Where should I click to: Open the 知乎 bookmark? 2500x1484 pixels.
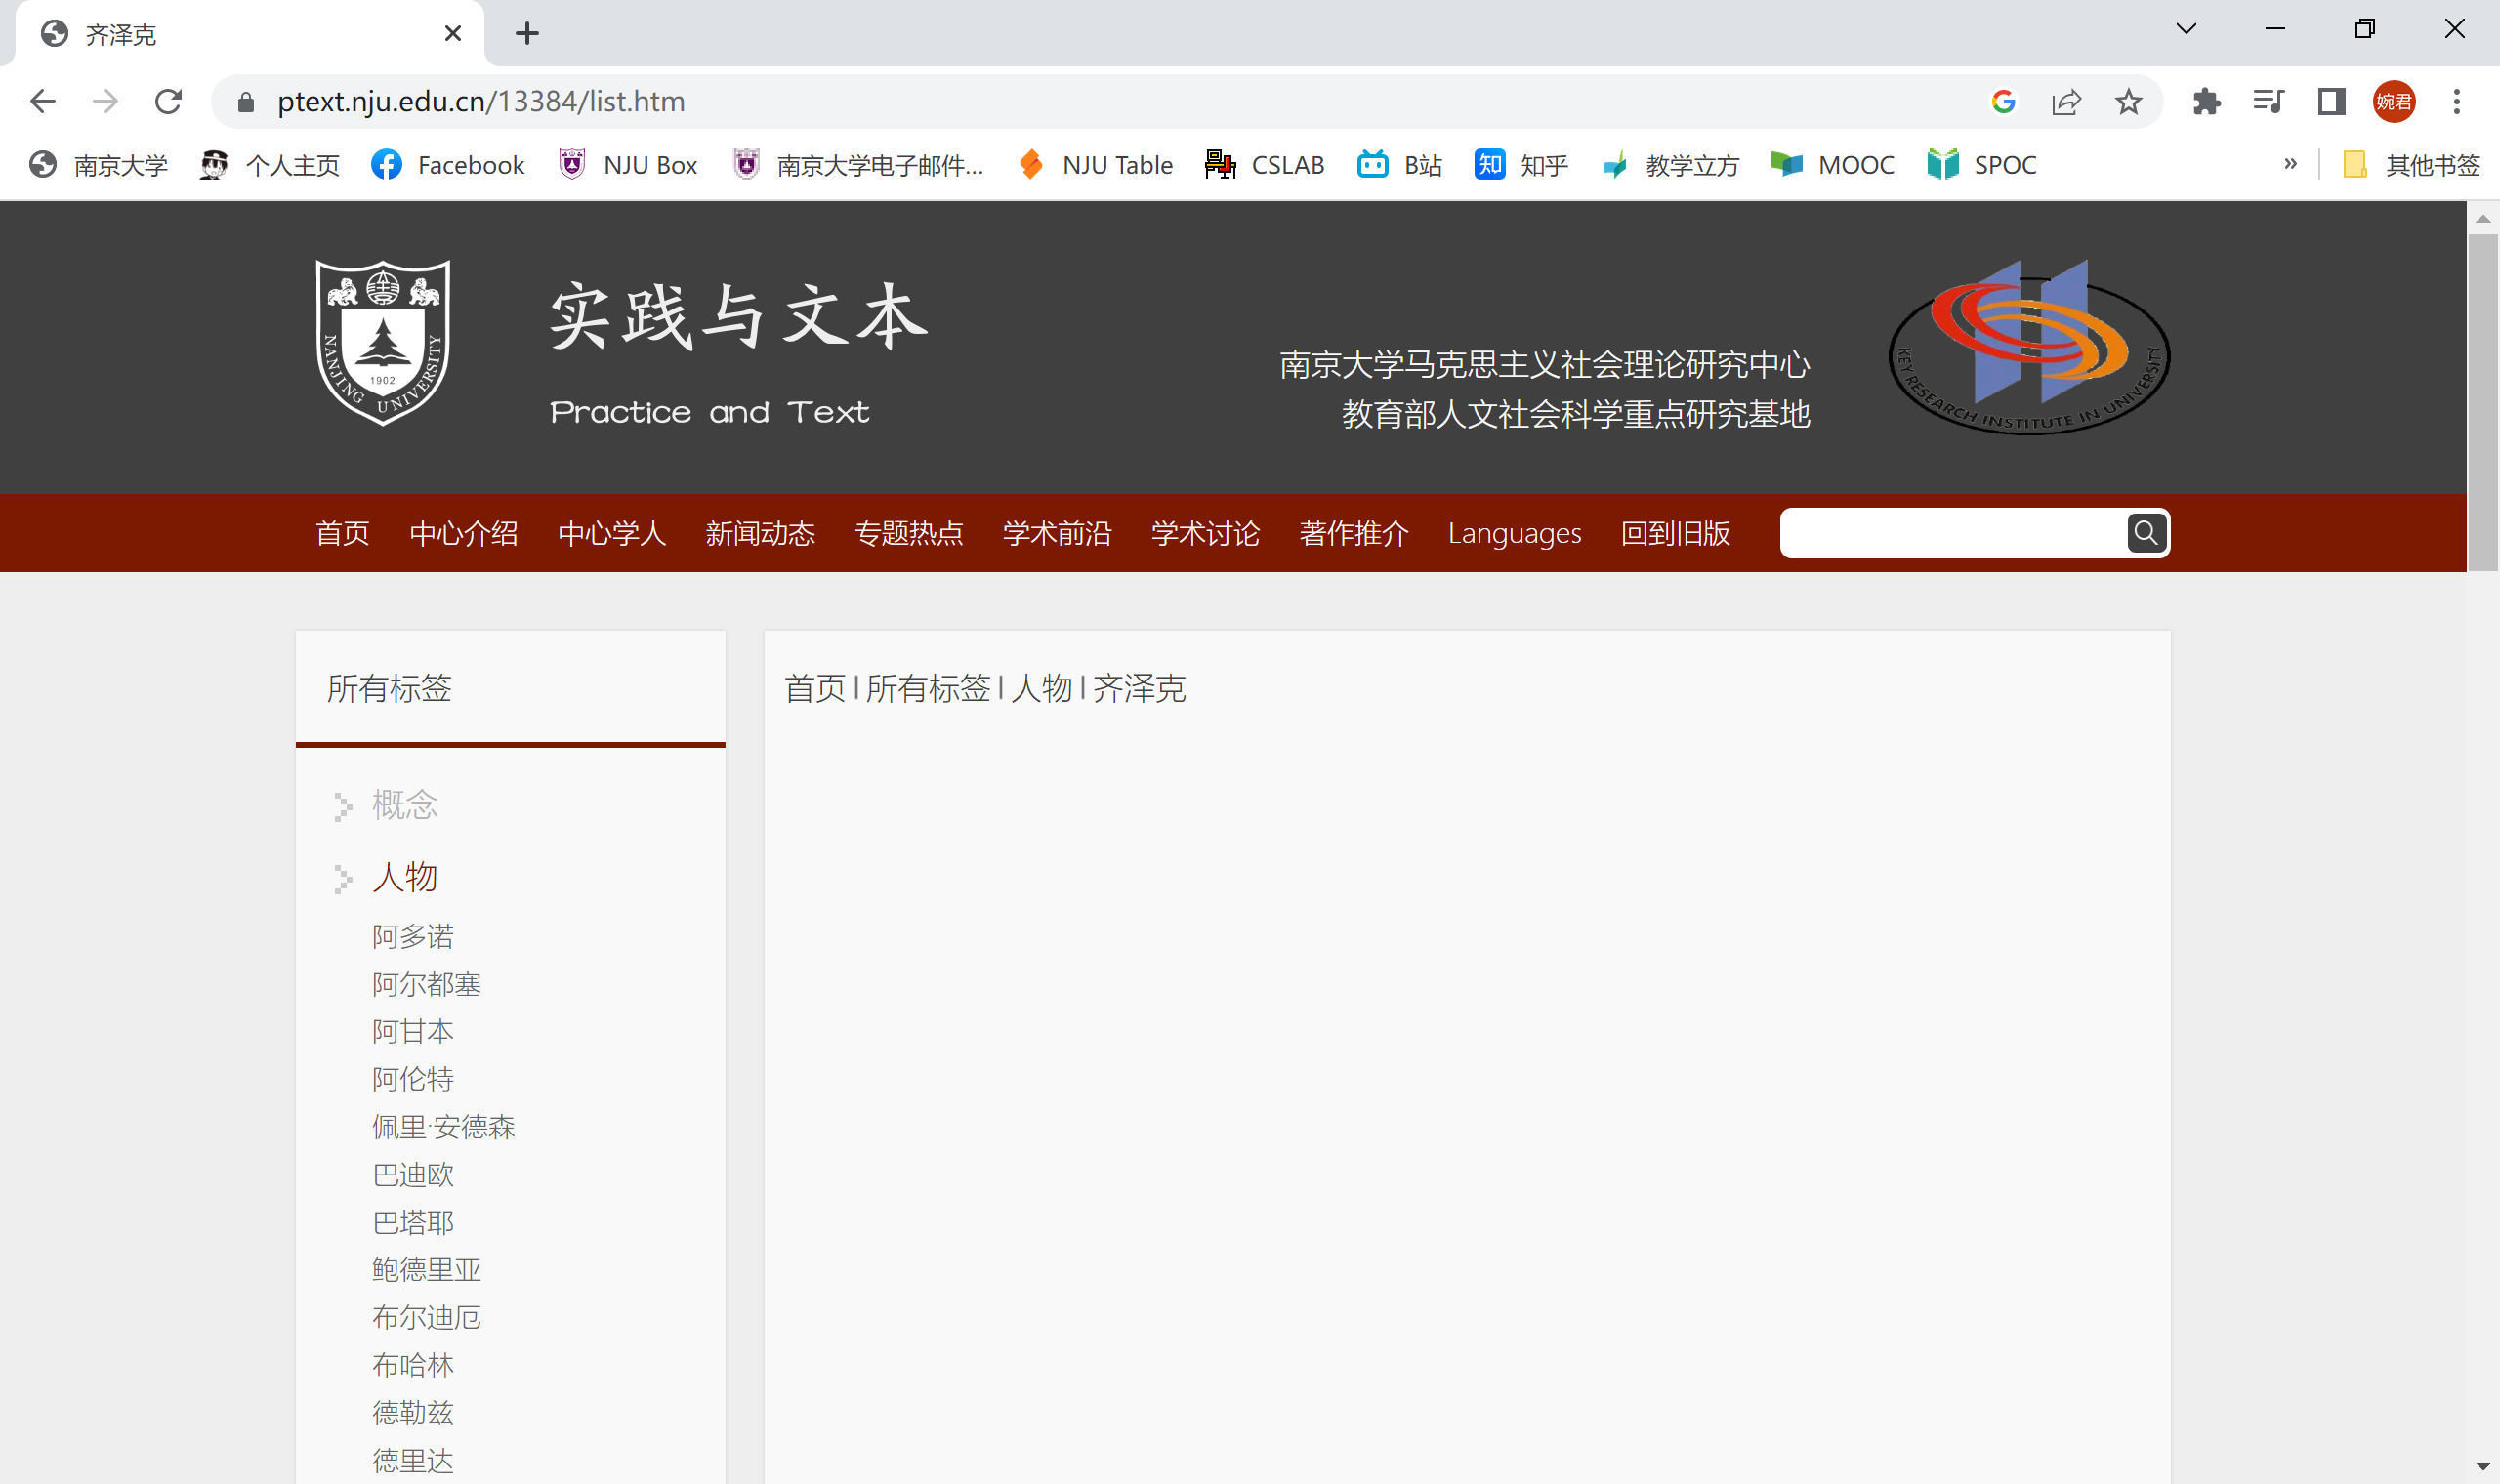coord(1519,164)
